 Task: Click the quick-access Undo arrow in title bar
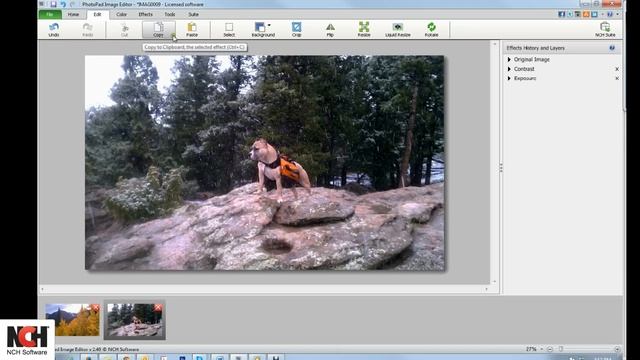[63, 4]
